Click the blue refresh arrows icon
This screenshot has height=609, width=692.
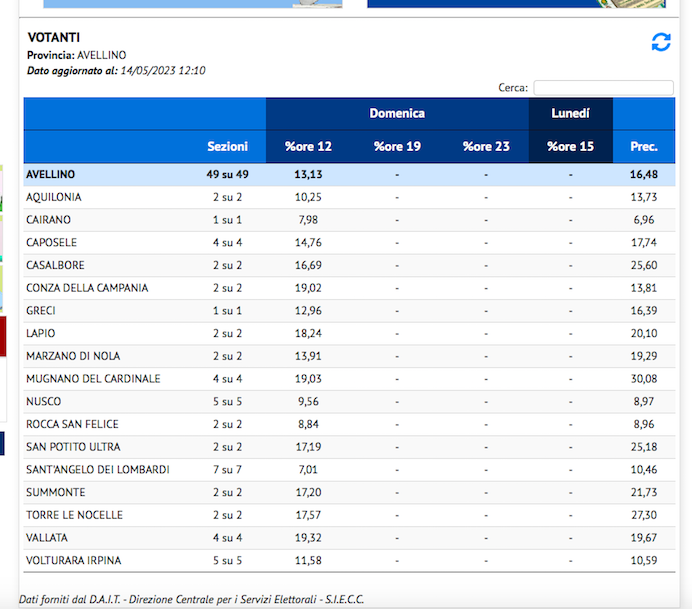(661, 42)
